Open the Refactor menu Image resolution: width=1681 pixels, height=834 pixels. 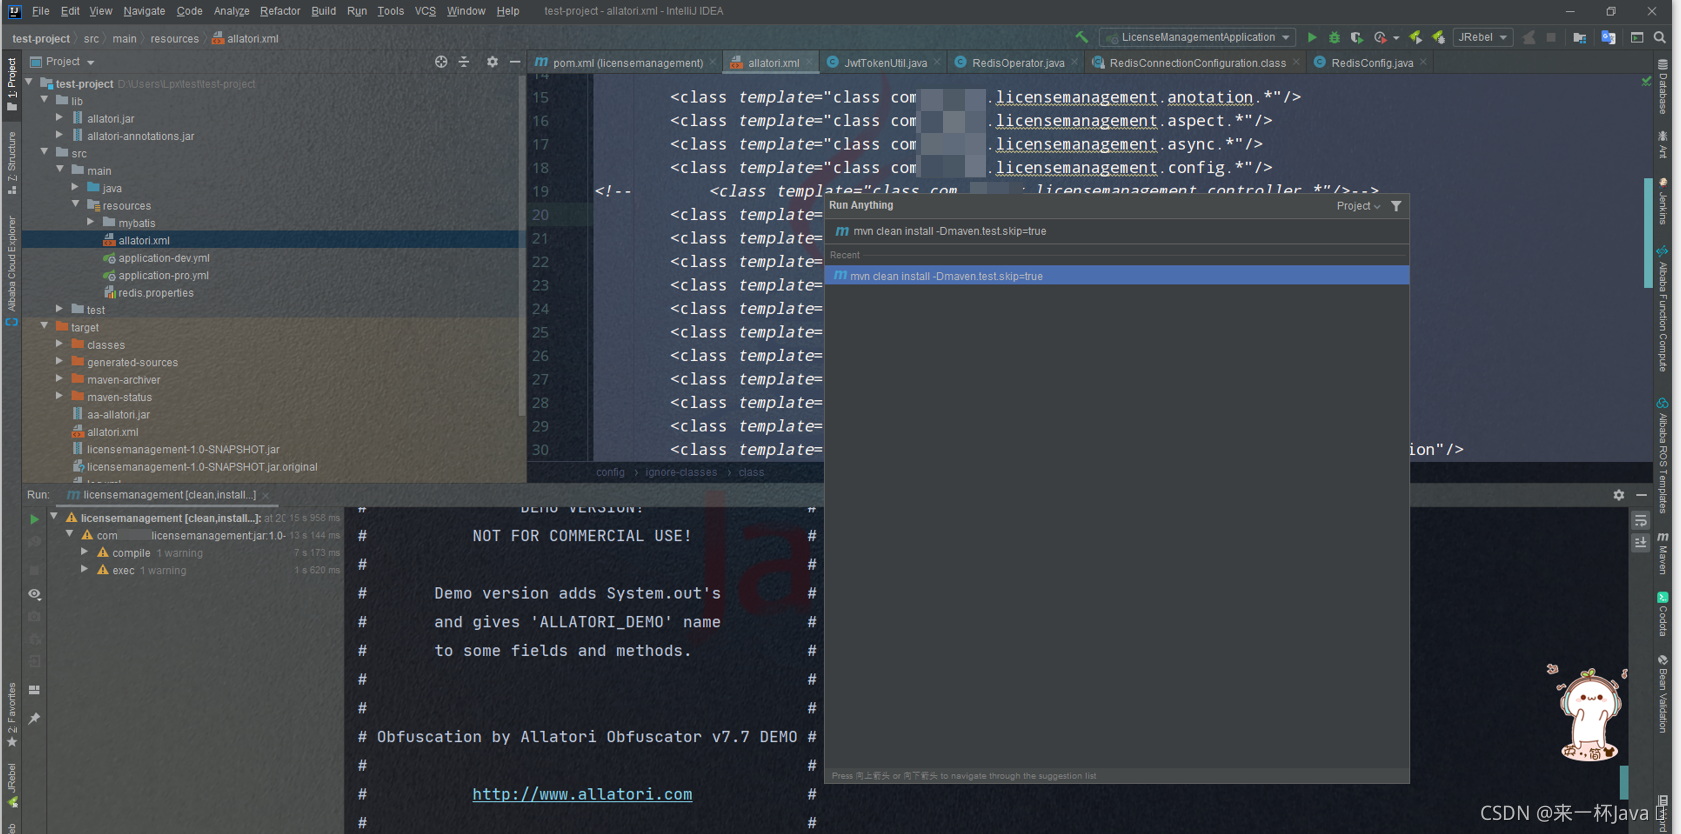click(280, 11)
